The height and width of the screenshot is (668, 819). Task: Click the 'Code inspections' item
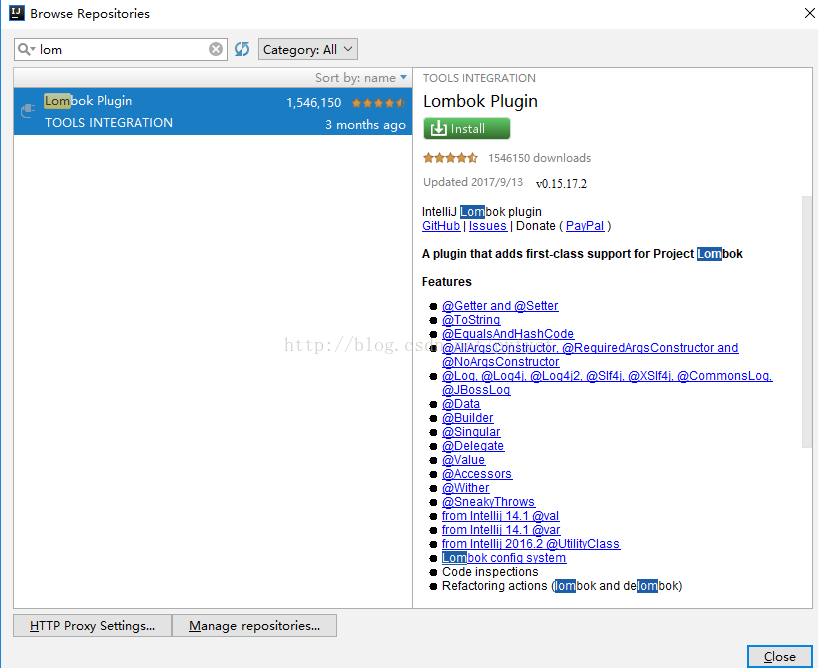pyautogui.click(x=490, y=572)
